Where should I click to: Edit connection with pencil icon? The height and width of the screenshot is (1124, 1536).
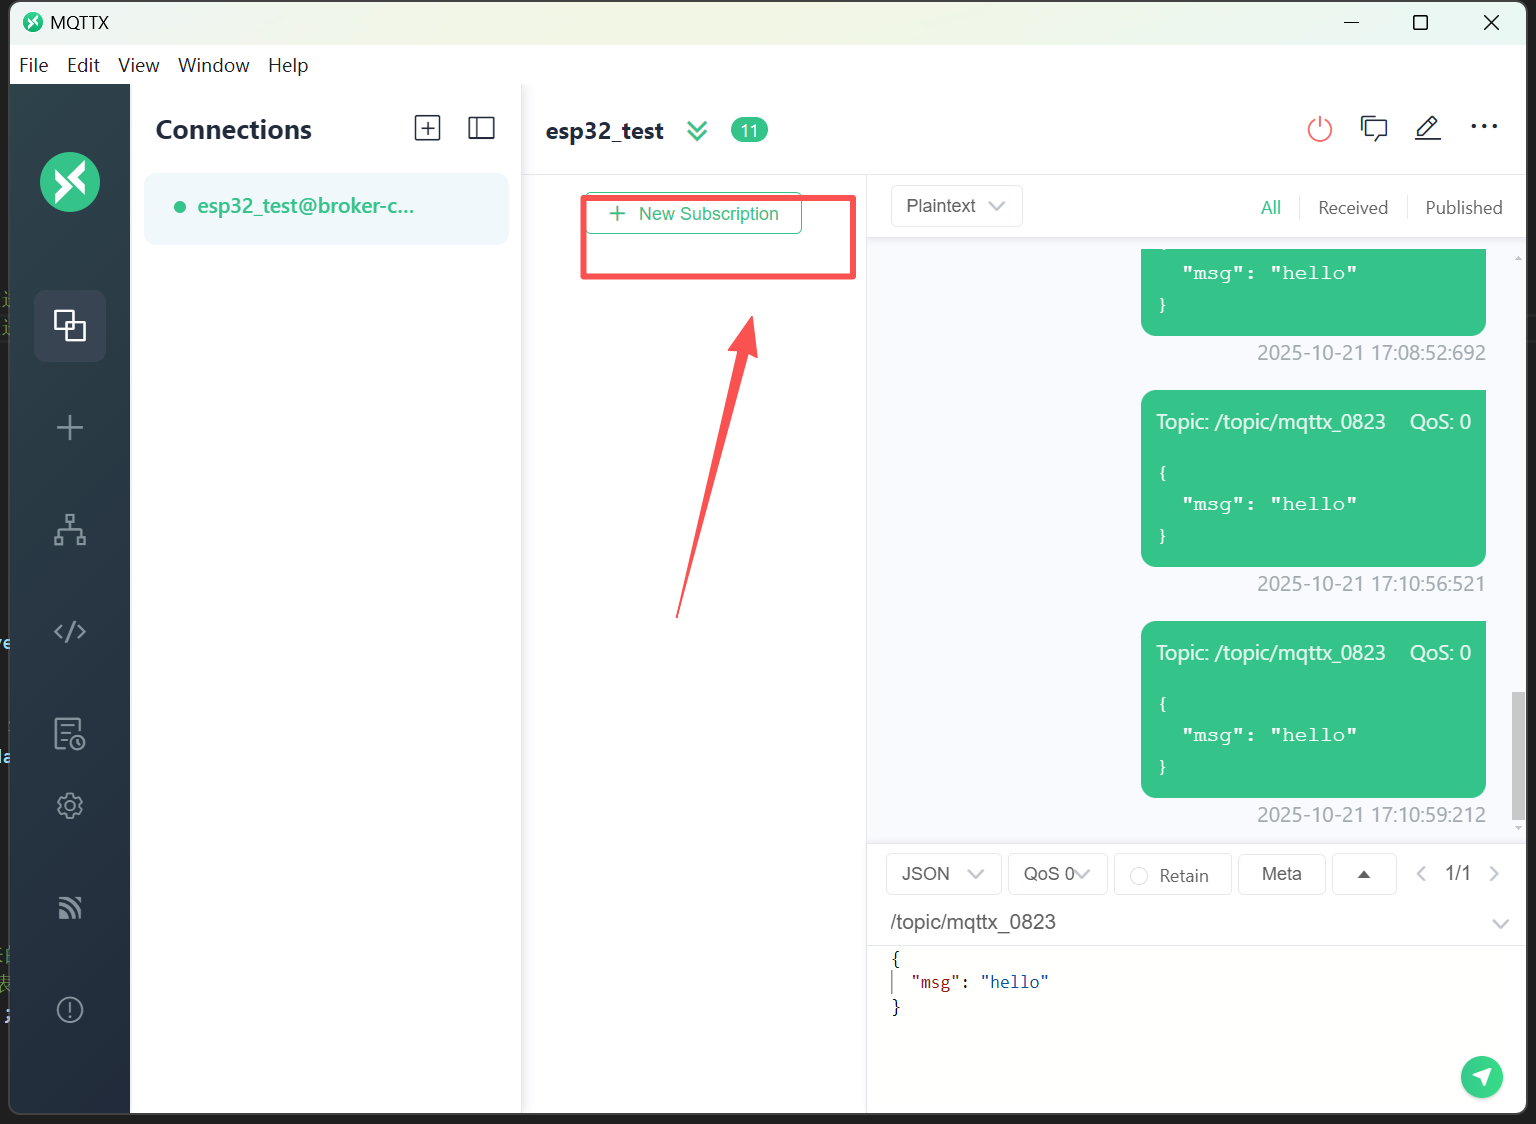click(1428, 128)
